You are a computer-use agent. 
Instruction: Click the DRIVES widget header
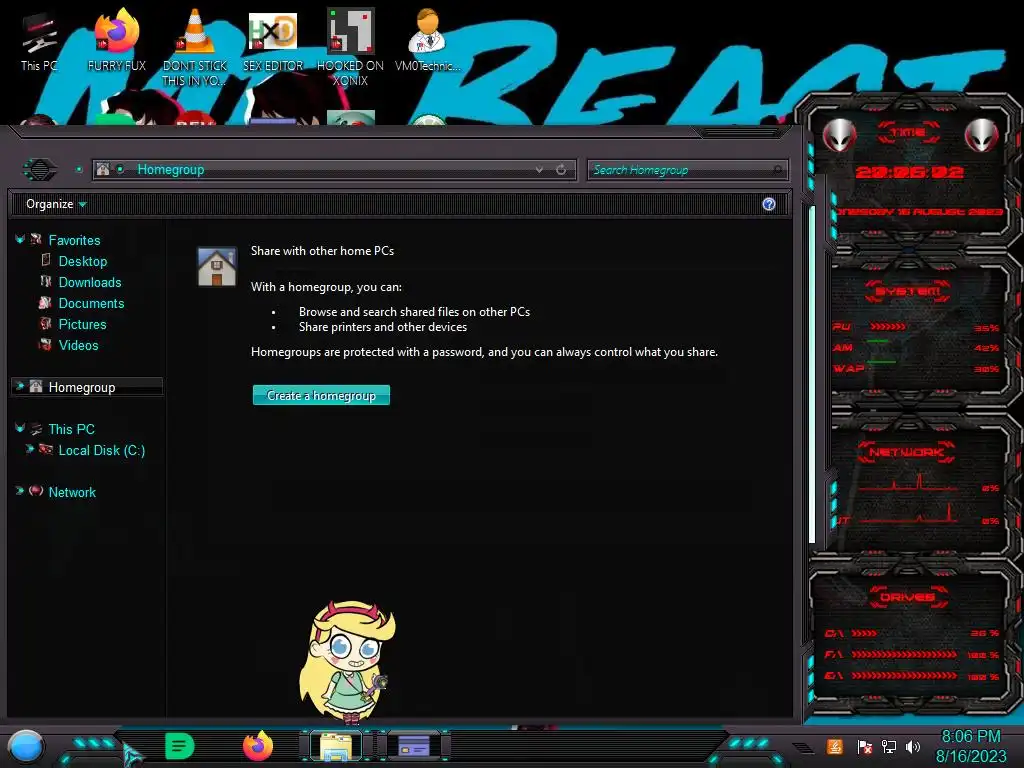tap(907, 597)
